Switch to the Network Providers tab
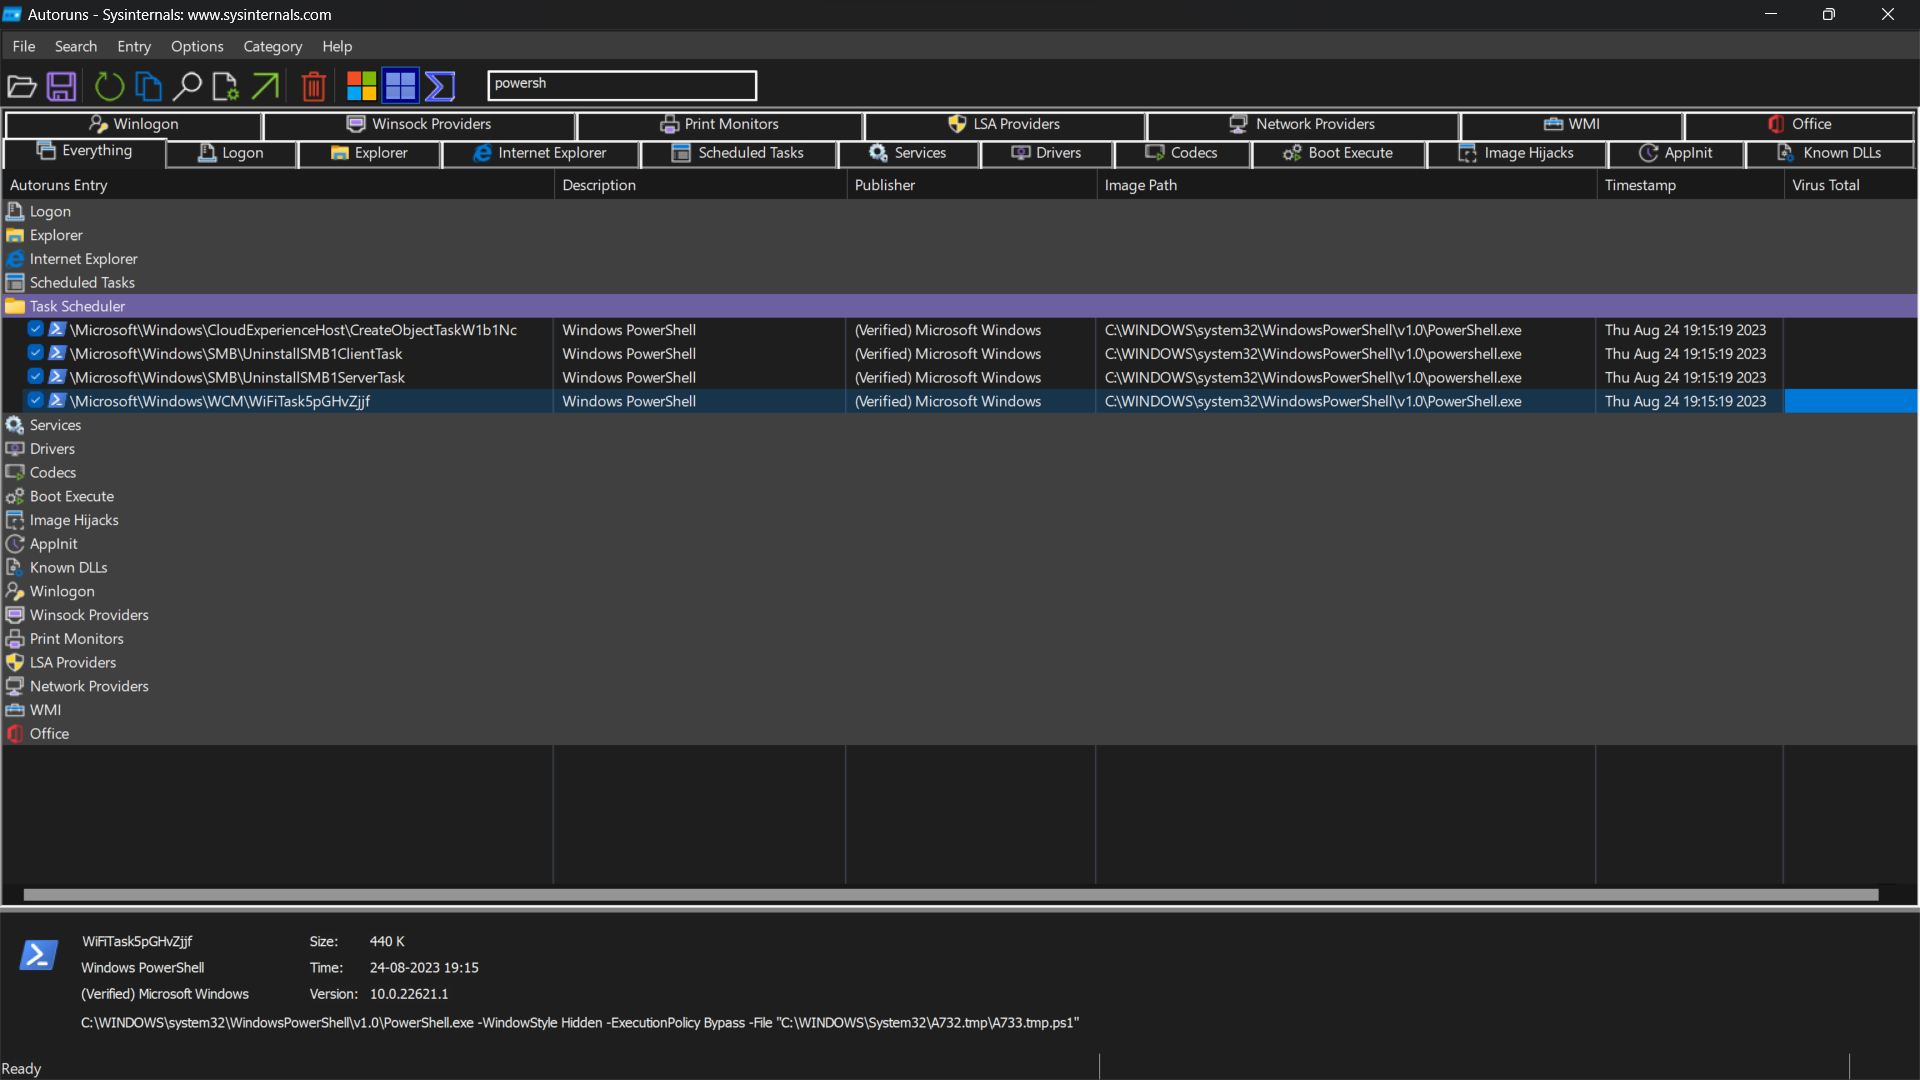This screenshot has width=1920, height=1080. (1302, 124)
